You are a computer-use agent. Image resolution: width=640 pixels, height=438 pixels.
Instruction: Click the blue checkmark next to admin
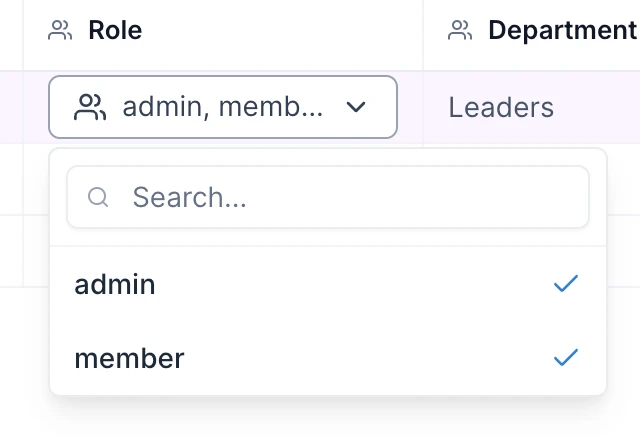tap(566, 284)
